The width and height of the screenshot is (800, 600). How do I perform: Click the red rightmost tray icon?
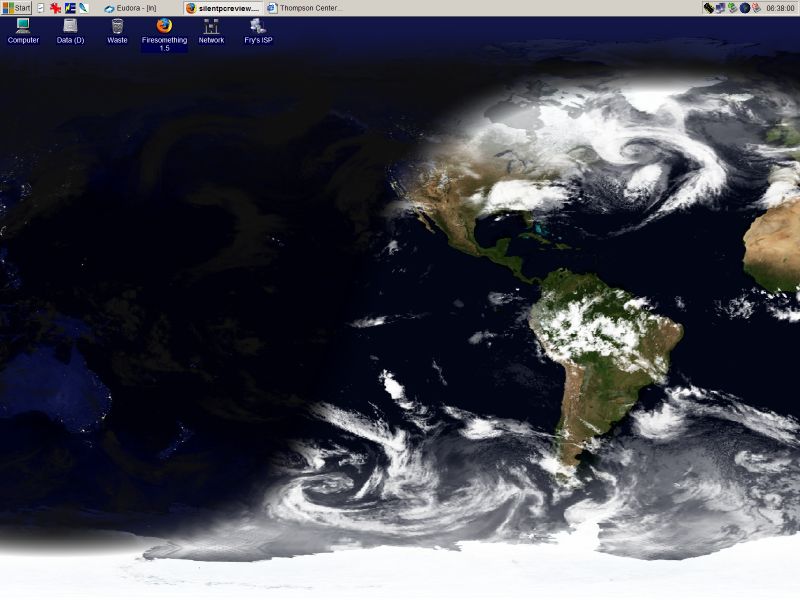point(756,8)
